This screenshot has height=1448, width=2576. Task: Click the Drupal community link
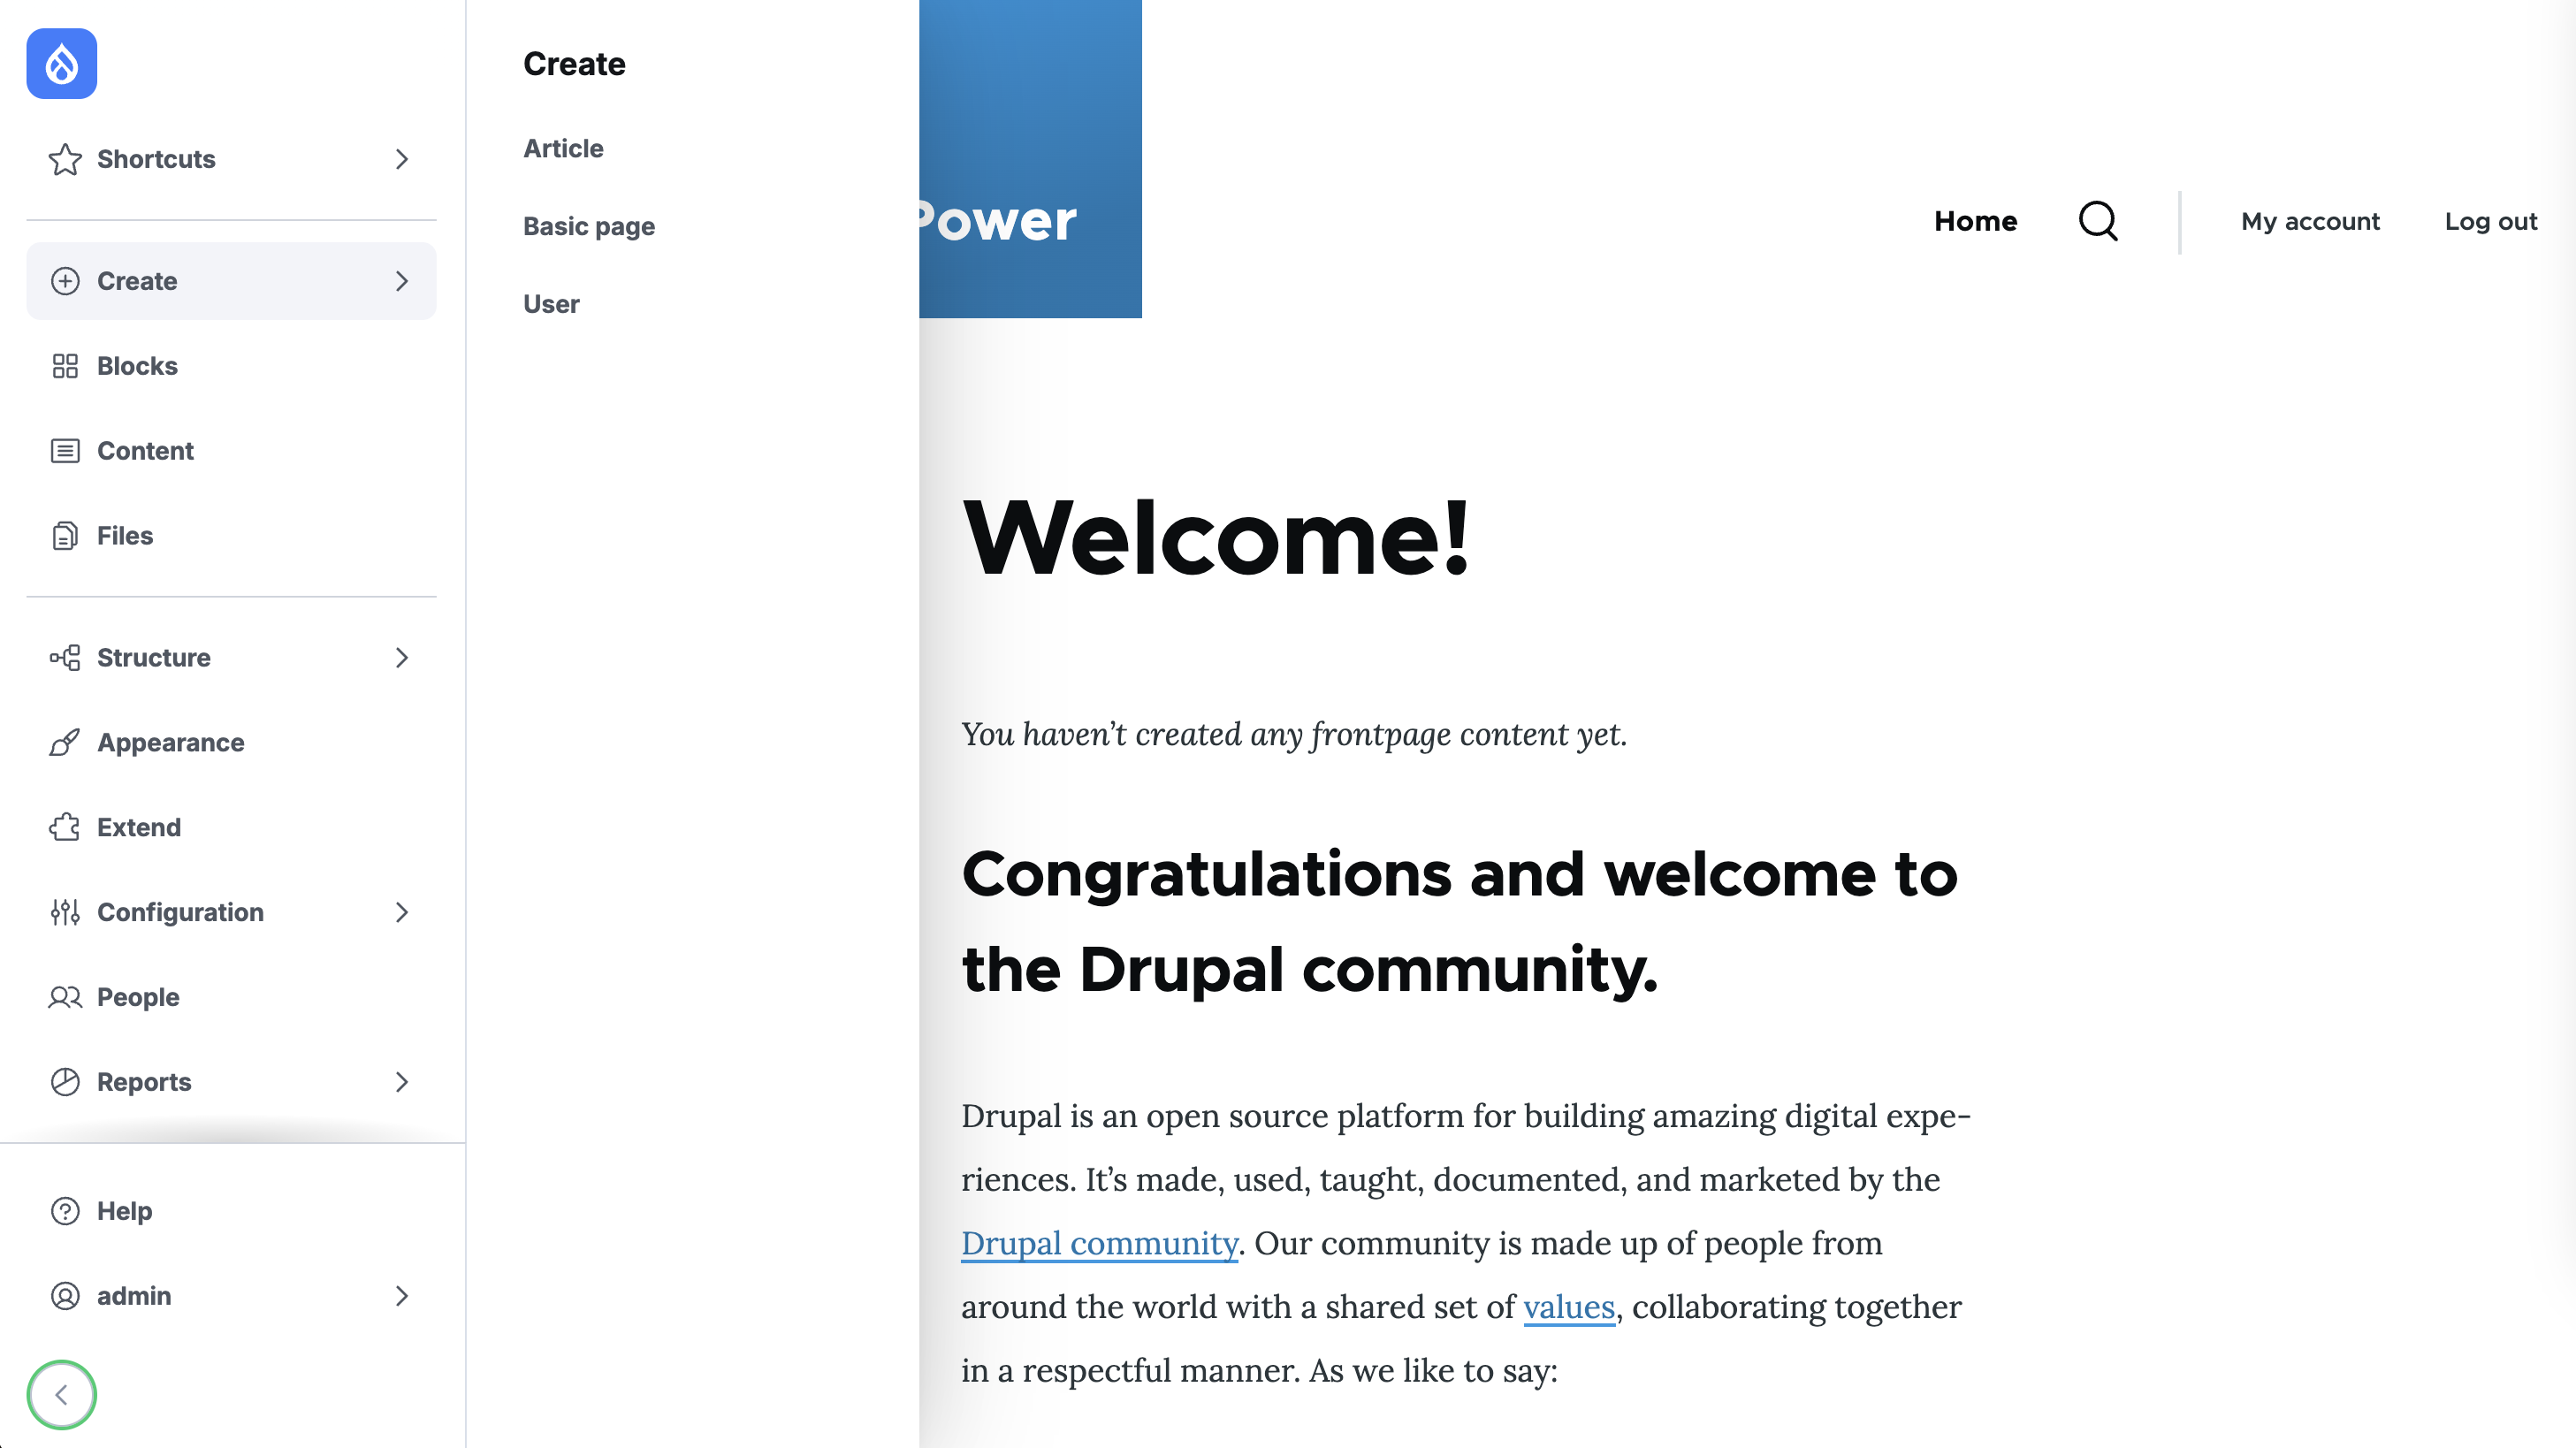(x=1099, y=1241)
